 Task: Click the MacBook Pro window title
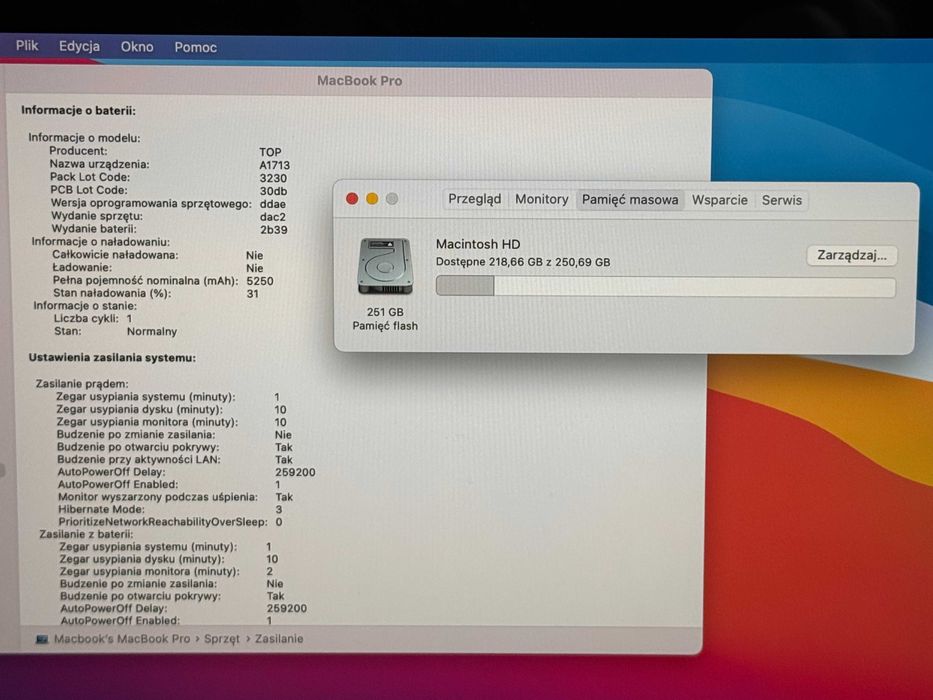pyautogui.click(x=359, y=80)
